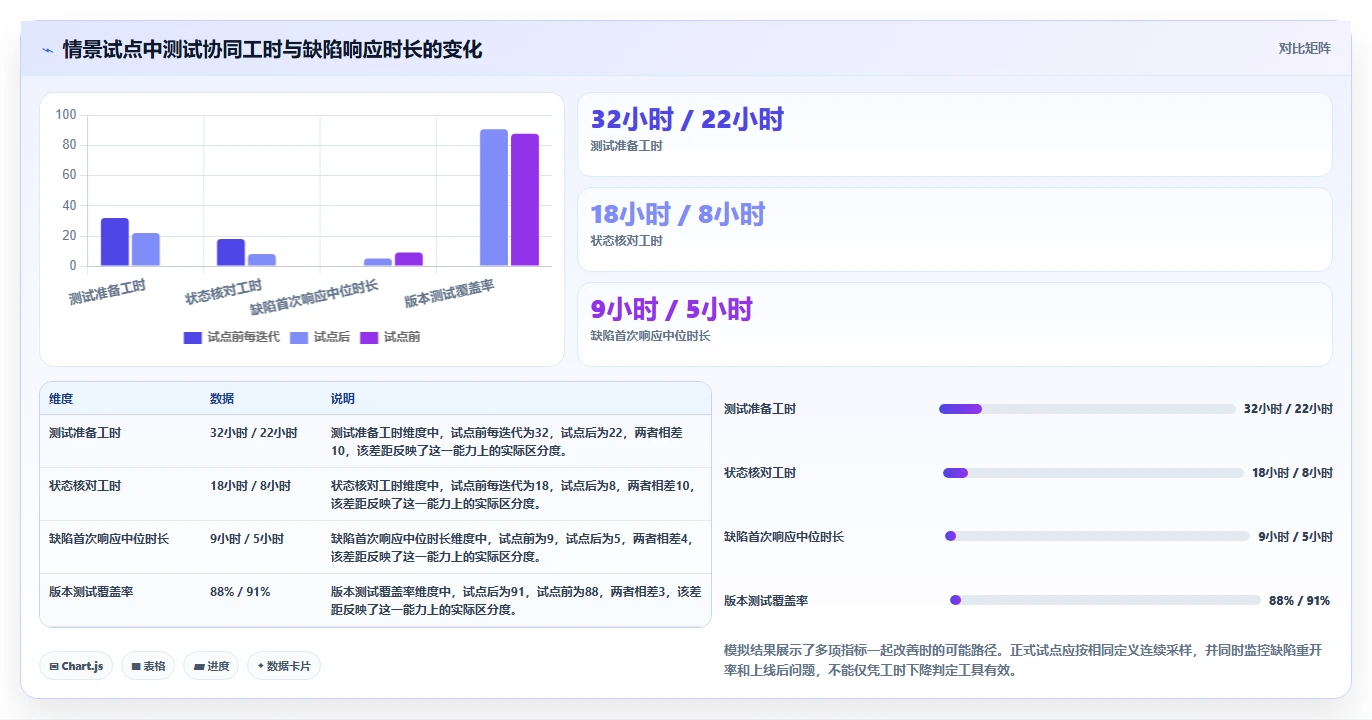Screen dimensions: 1372x720
Task: Click the light blue 状态核对工时 chart bar
Action: click(262, 260)
